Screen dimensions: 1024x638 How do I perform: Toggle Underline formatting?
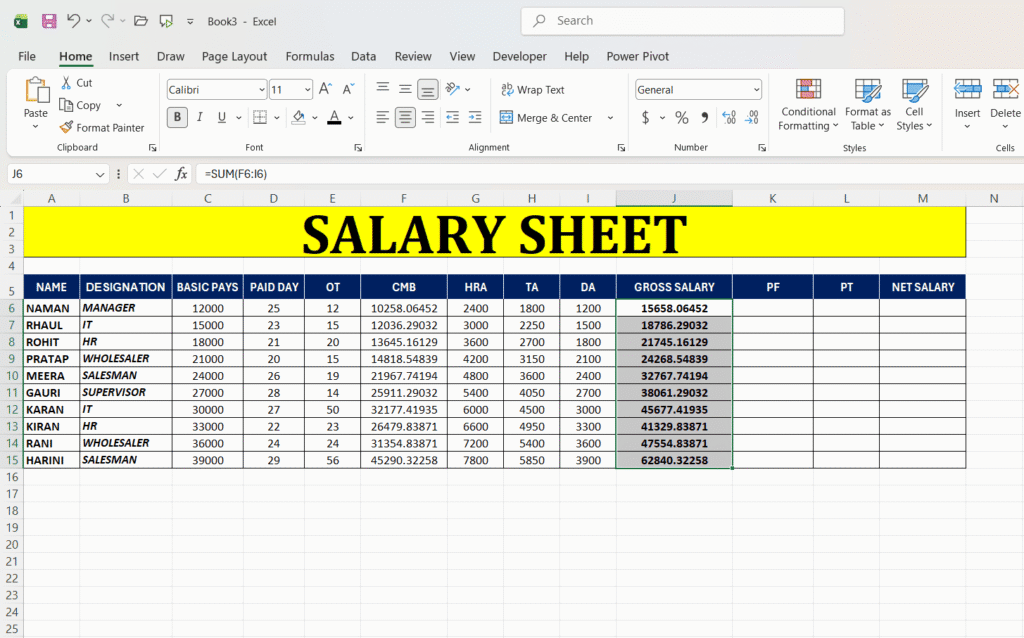click(x=222, y=118)
